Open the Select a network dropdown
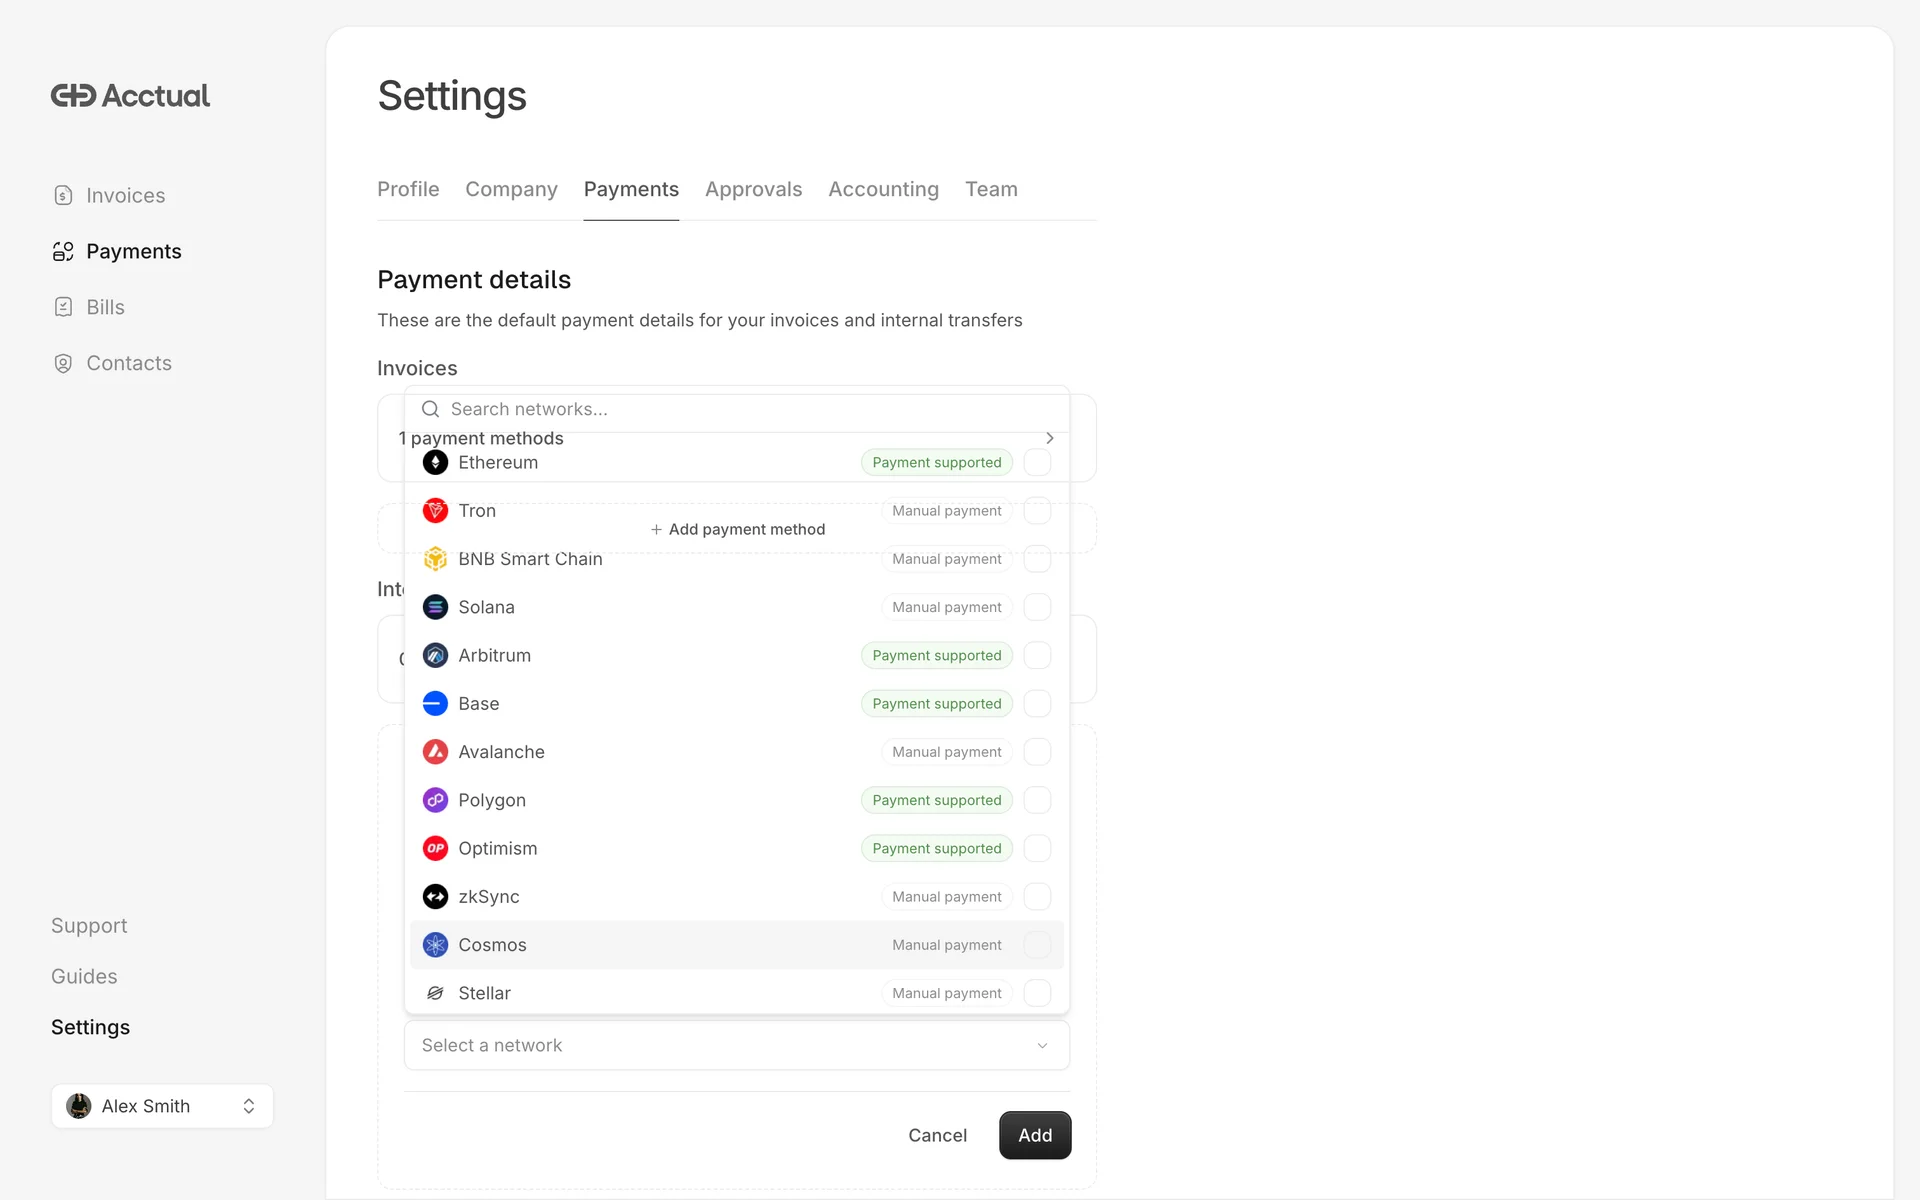This screenshot has height=1200, width=1920. click(x=736, y=1045)
